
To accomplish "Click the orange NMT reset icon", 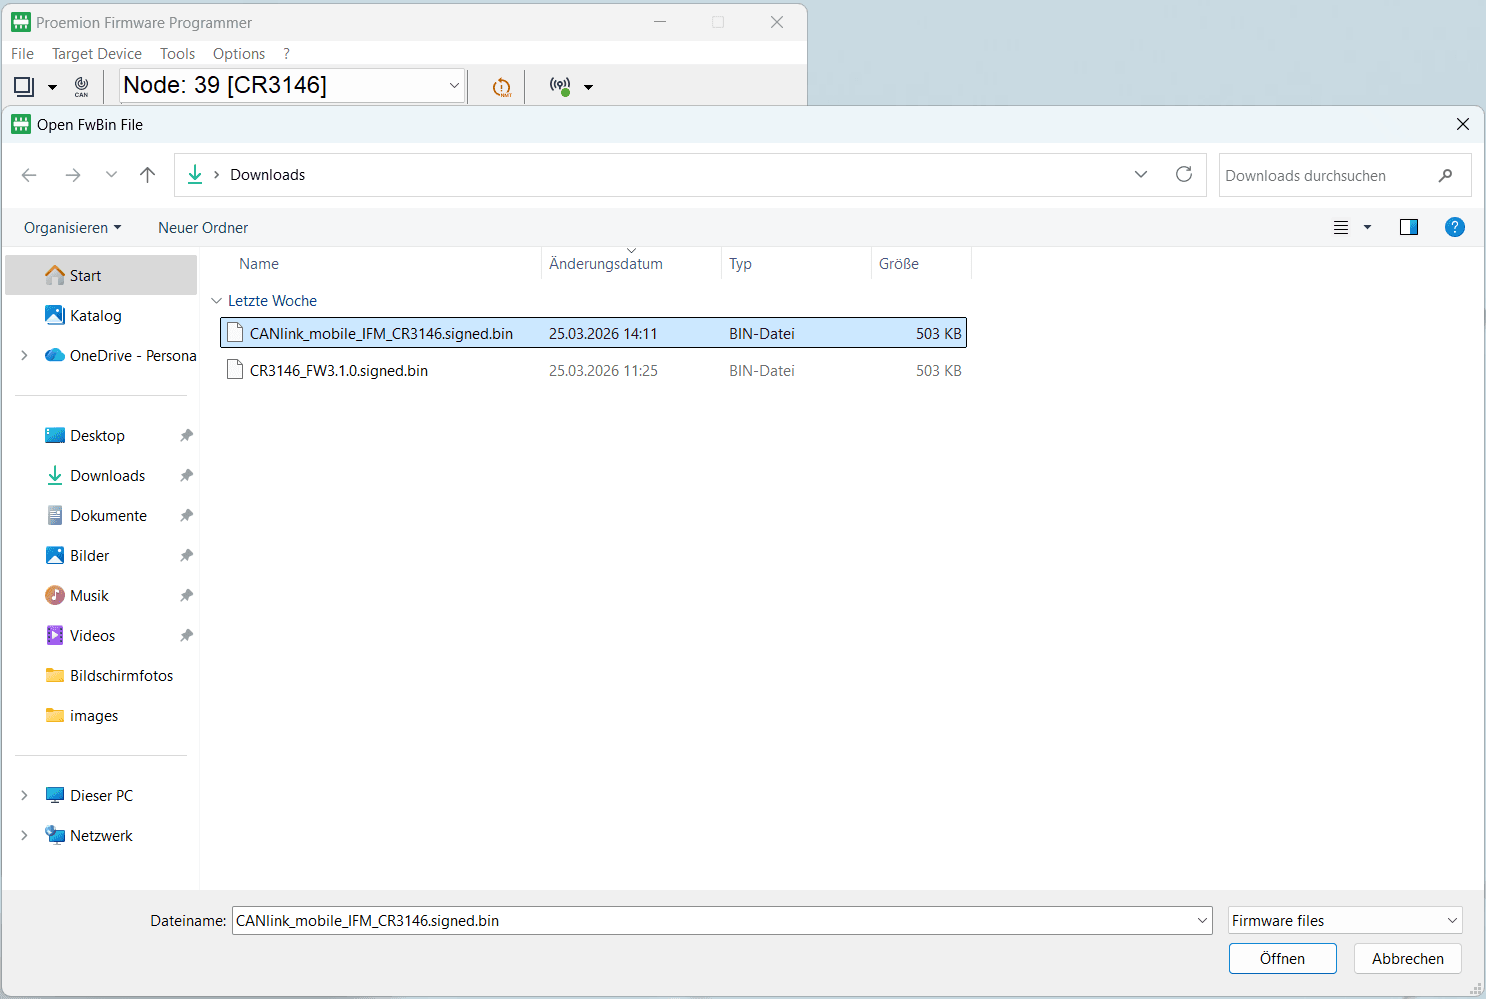I will point(502,88).
